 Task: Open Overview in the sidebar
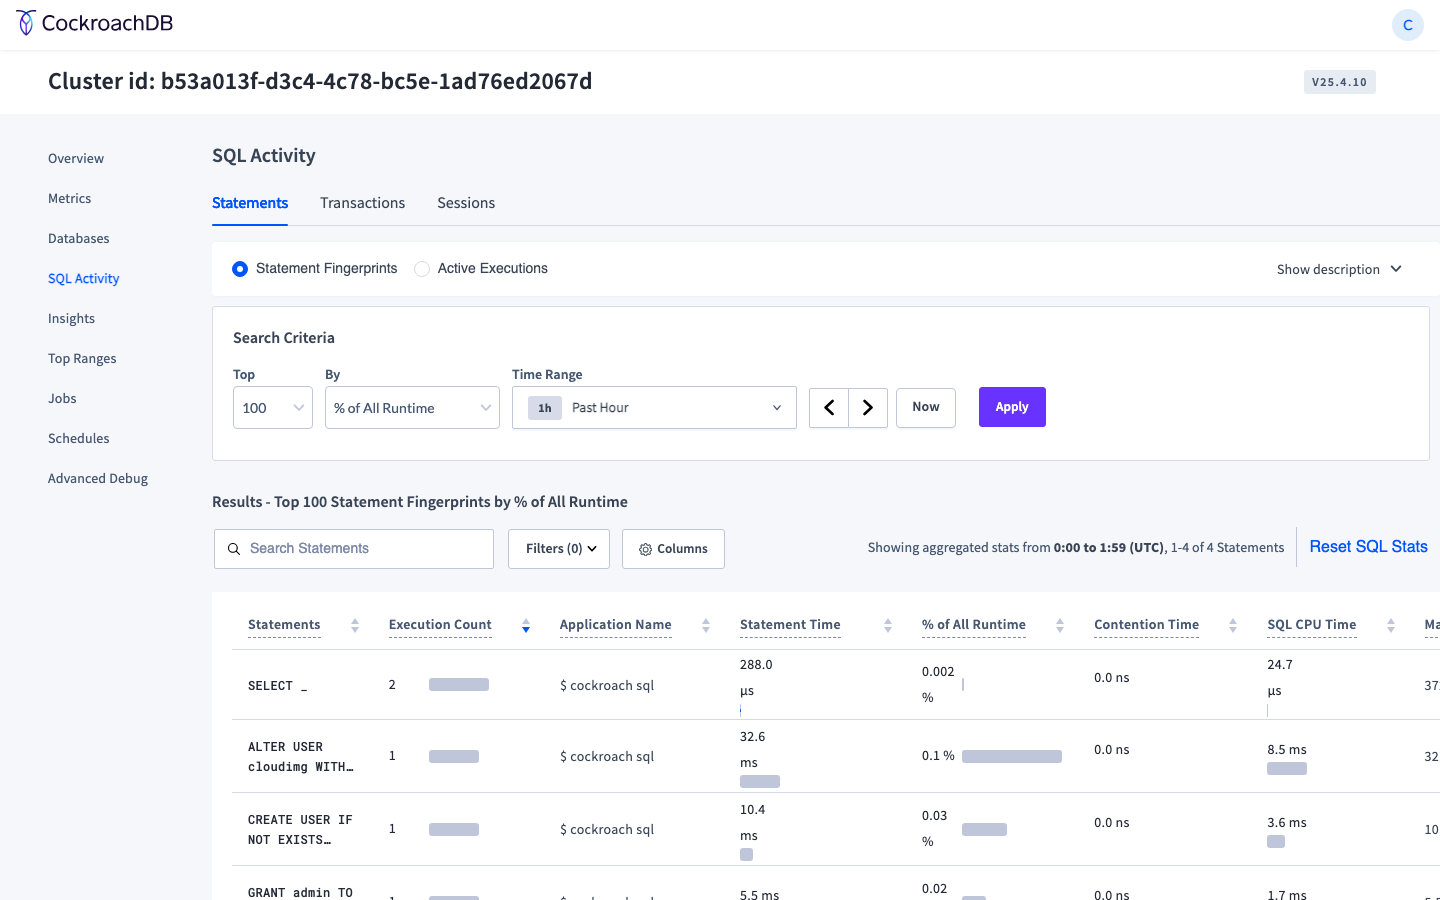76,158
